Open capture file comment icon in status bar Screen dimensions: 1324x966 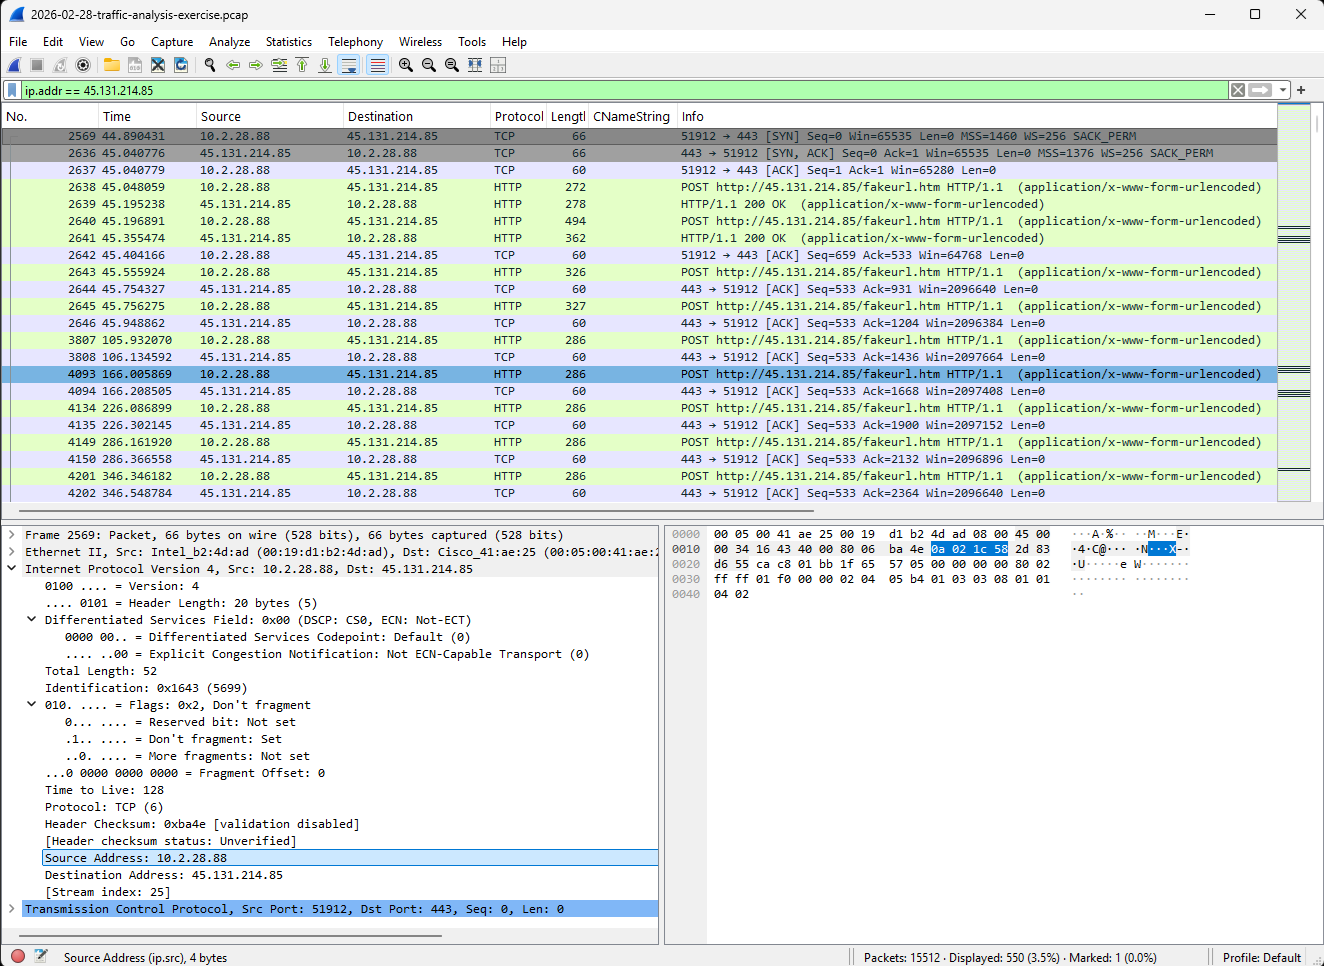[41, 957]
